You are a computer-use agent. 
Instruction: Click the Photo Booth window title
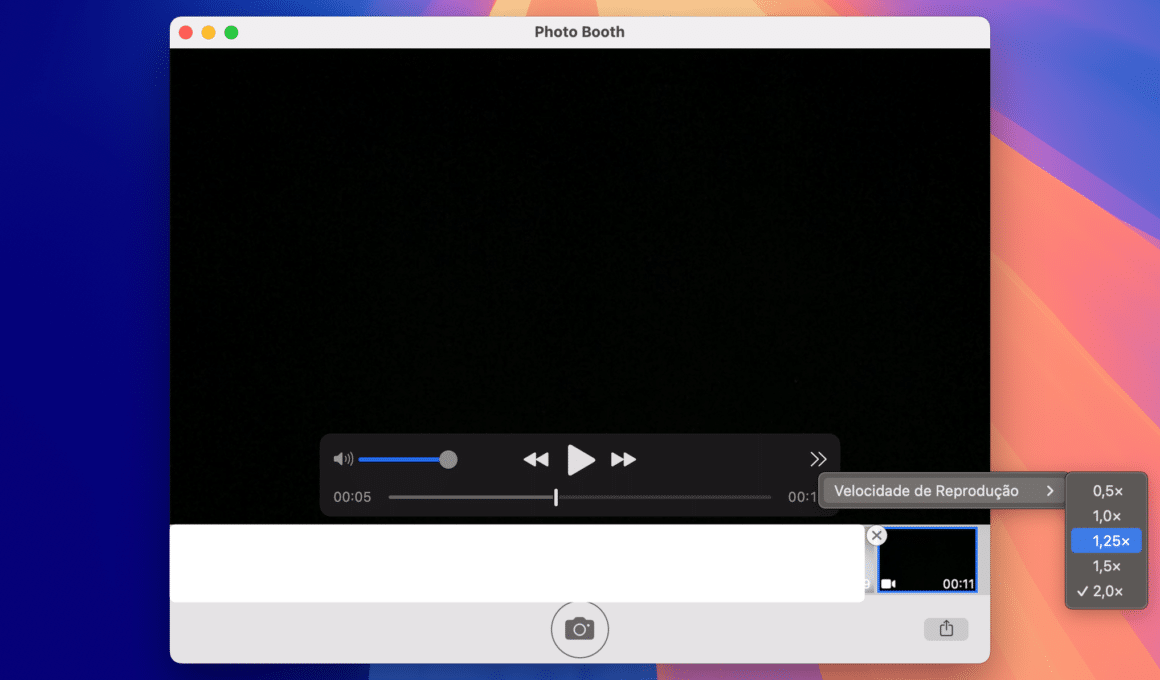579,33
